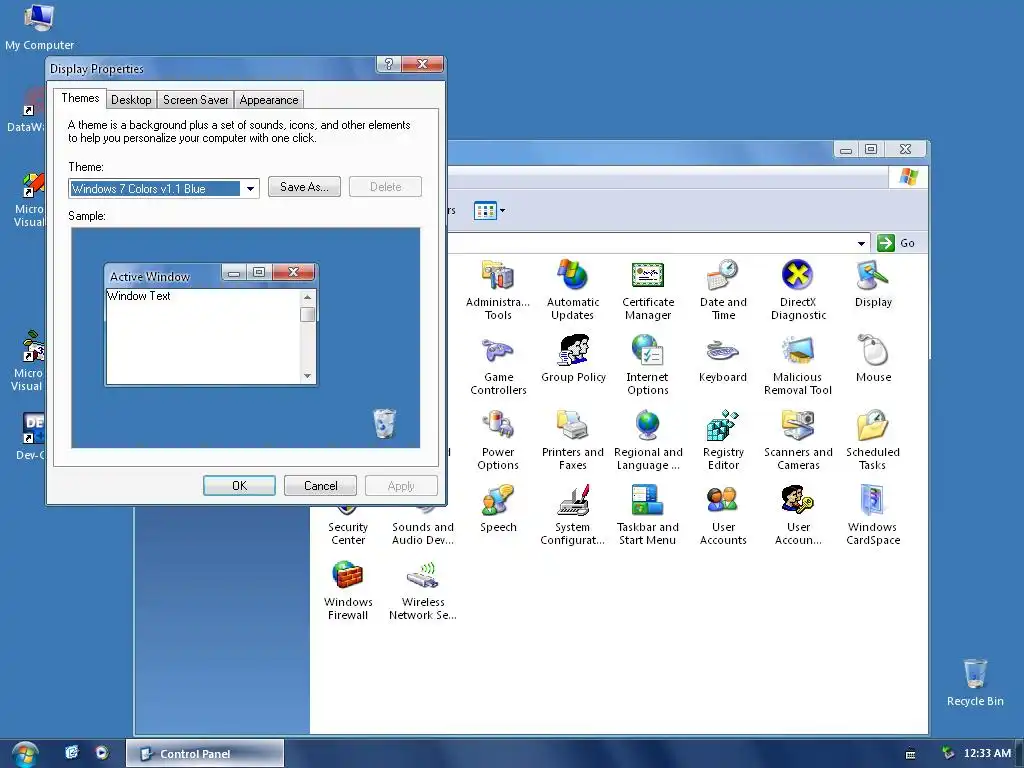
Task: Click Control Panel taskbar button
Action: coord(204,754)
